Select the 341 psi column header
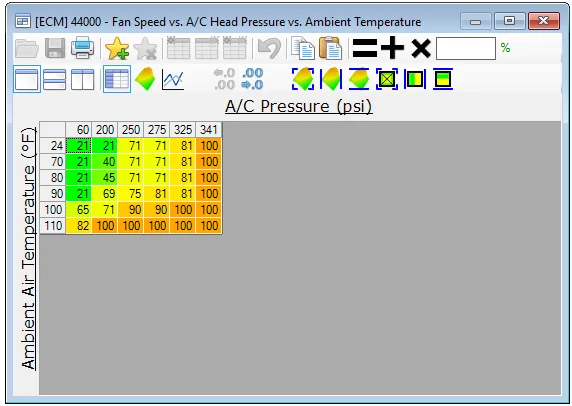 [208, 129]
